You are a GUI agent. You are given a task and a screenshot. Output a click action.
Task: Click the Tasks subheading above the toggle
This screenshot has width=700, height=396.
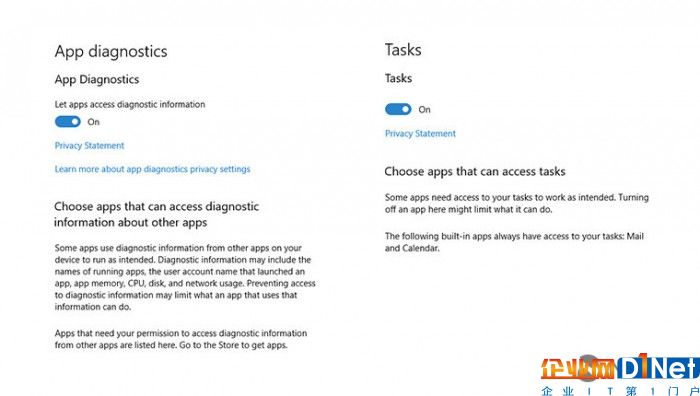pyautogui.click(x=398, y=78)
